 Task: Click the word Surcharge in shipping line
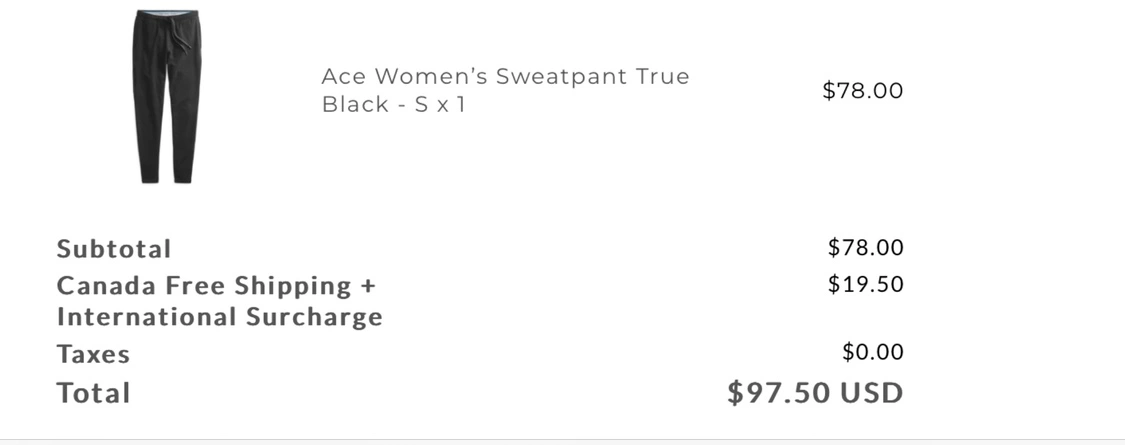pyautogui.click(x=314, y=317)
